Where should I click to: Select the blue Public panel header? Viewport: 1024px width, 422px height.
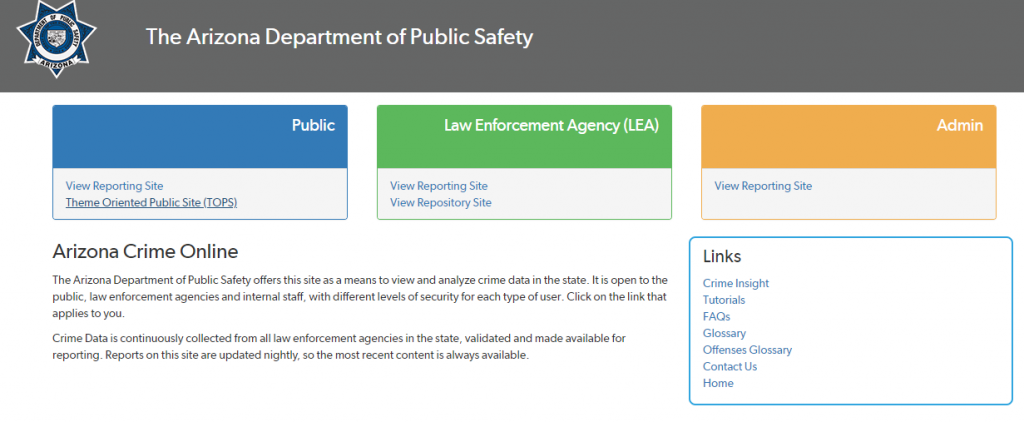click(x=200, y=136)
